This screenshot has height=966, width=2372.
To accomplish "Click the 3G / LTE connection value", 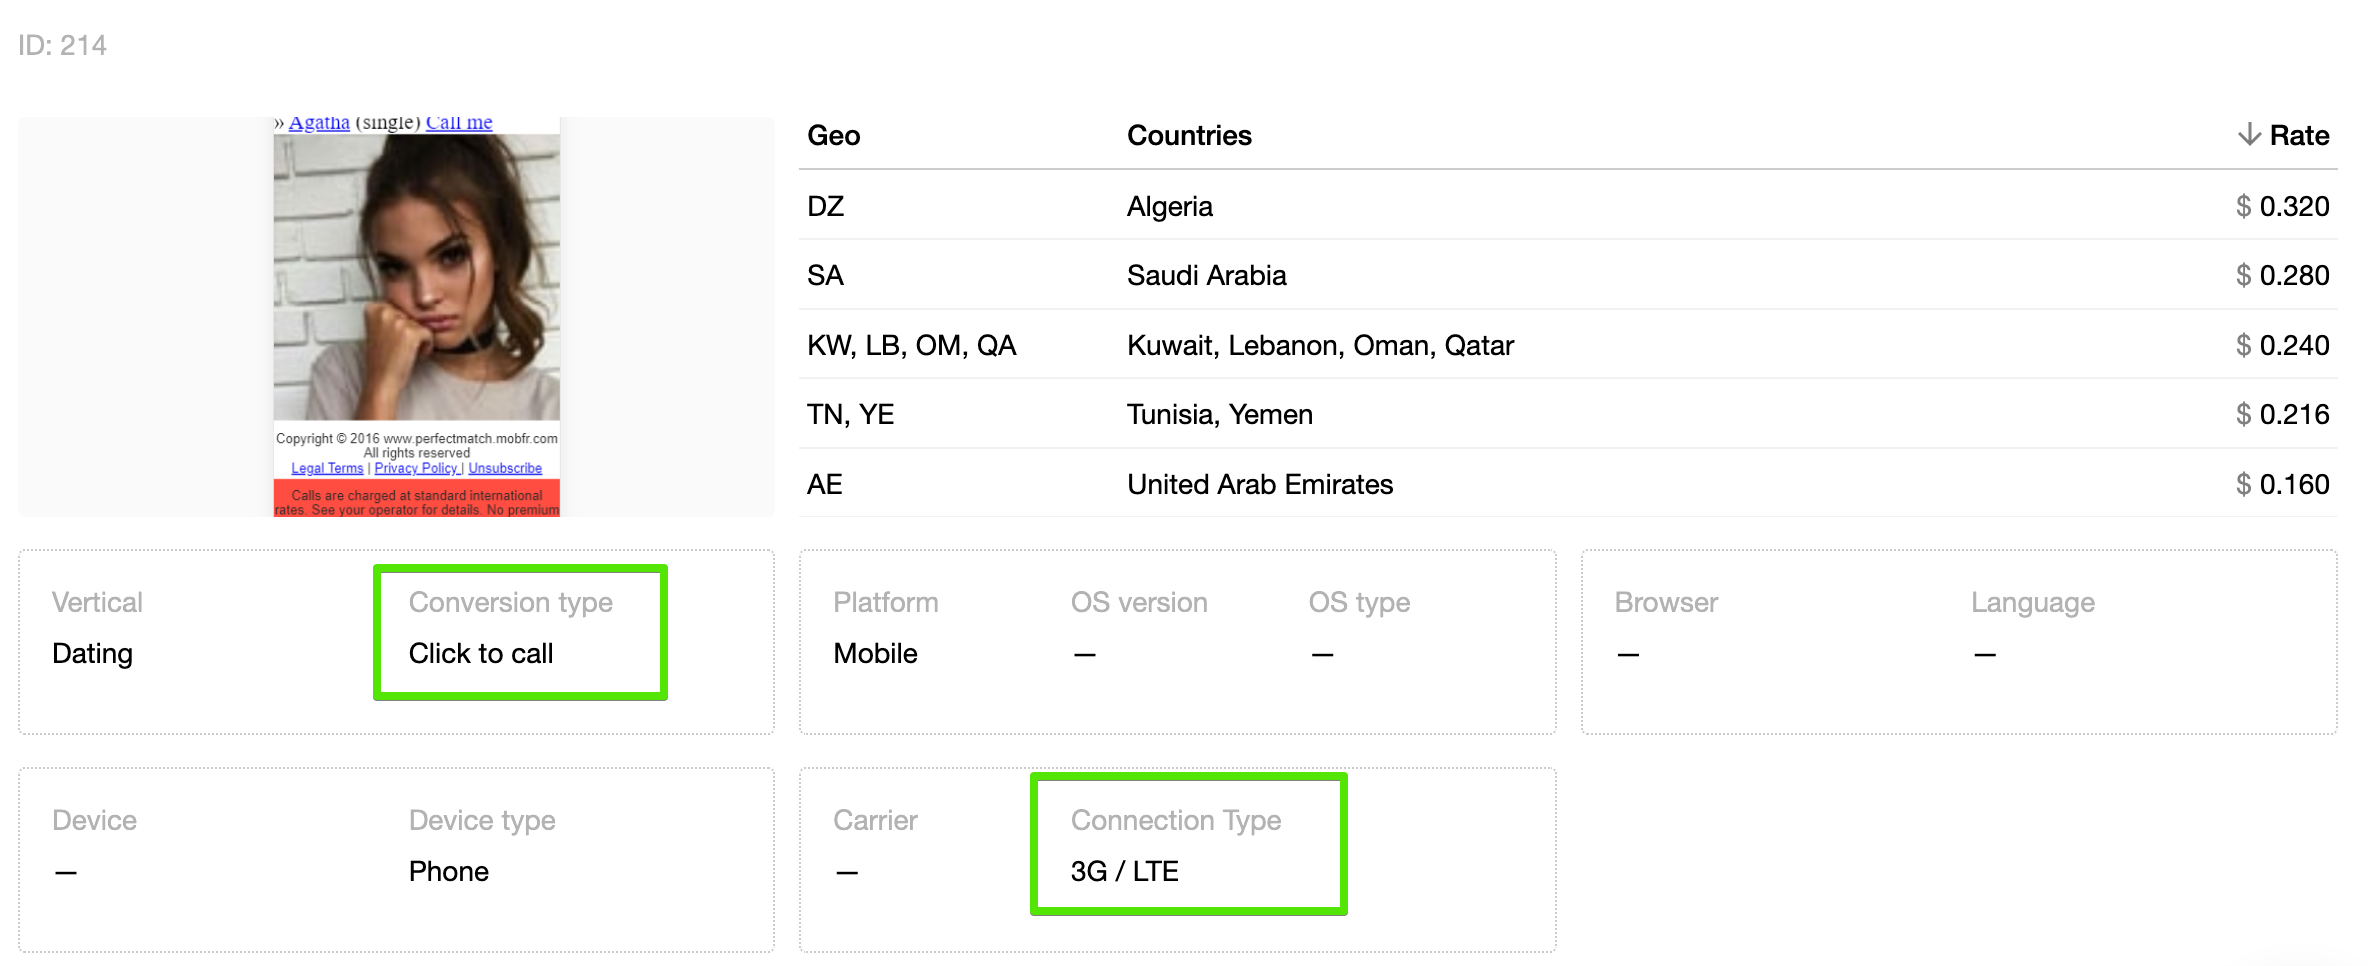I will [x=1124, y=872].
